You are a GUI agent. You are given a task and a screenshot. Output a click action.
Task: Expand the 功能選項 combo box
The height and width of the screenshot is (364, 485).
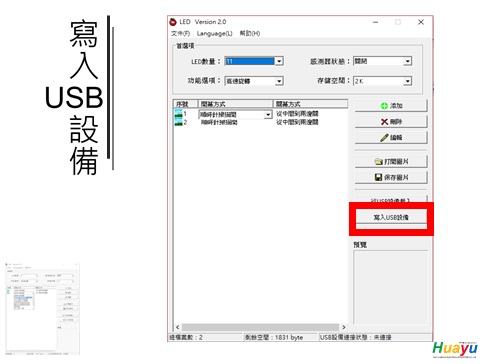(279, 81)
